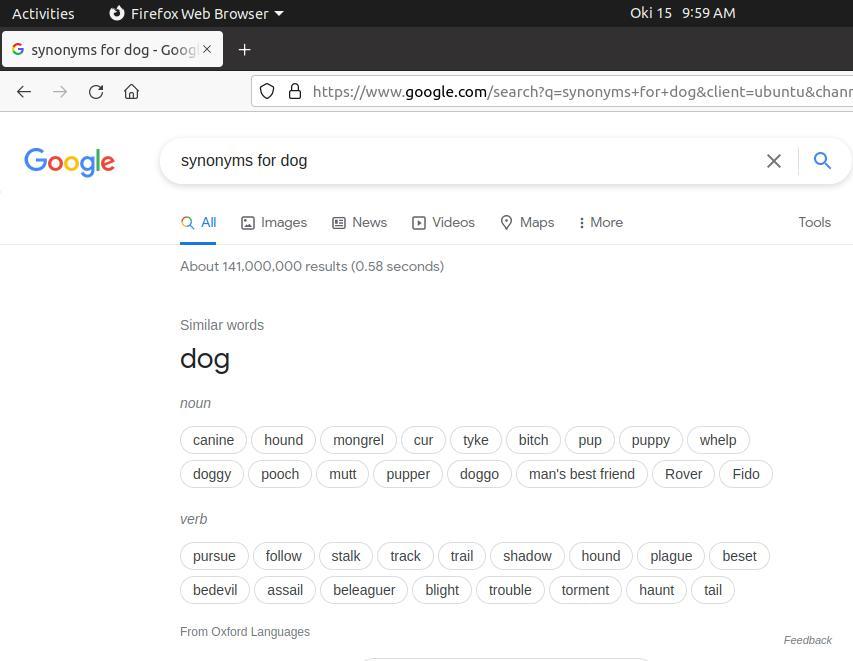Click the blue magnifier search icon
The height and width of the screenshot is (661, 853).
pos(822,160)
